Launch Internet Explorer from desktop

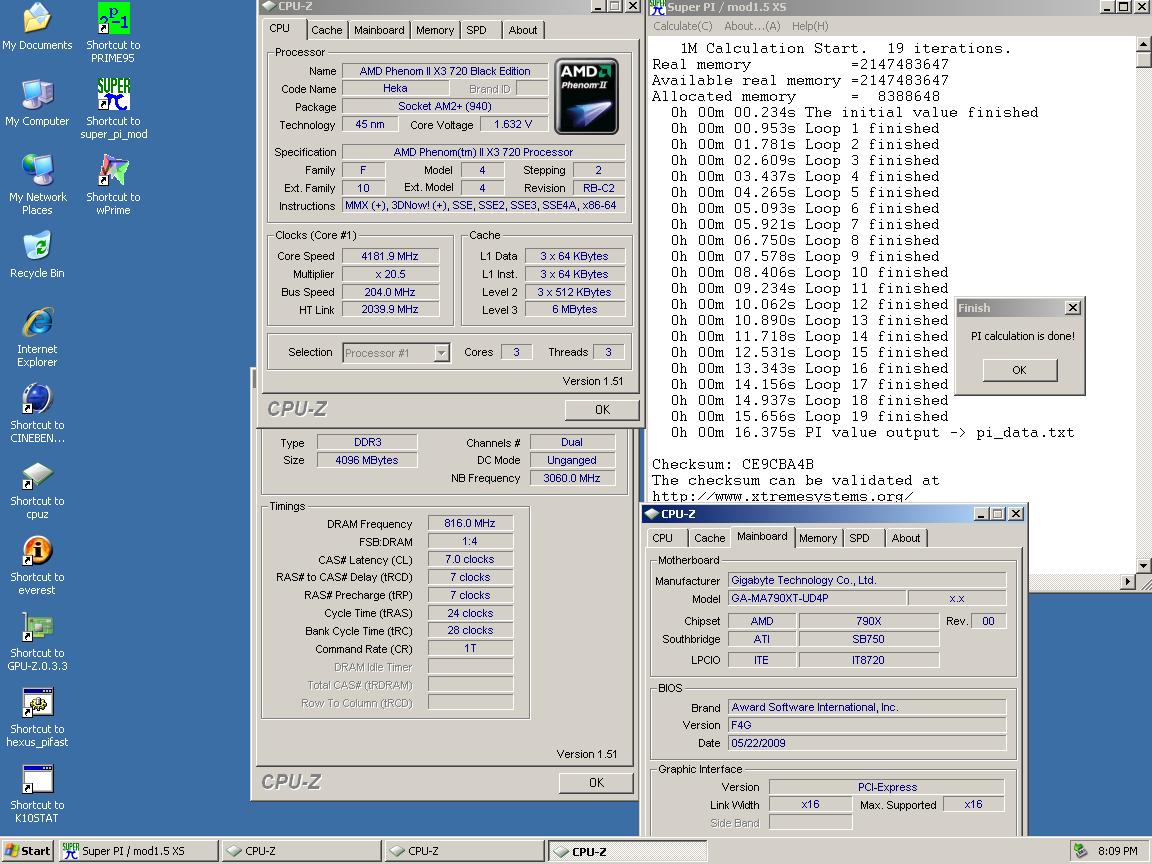click(37, 323)
